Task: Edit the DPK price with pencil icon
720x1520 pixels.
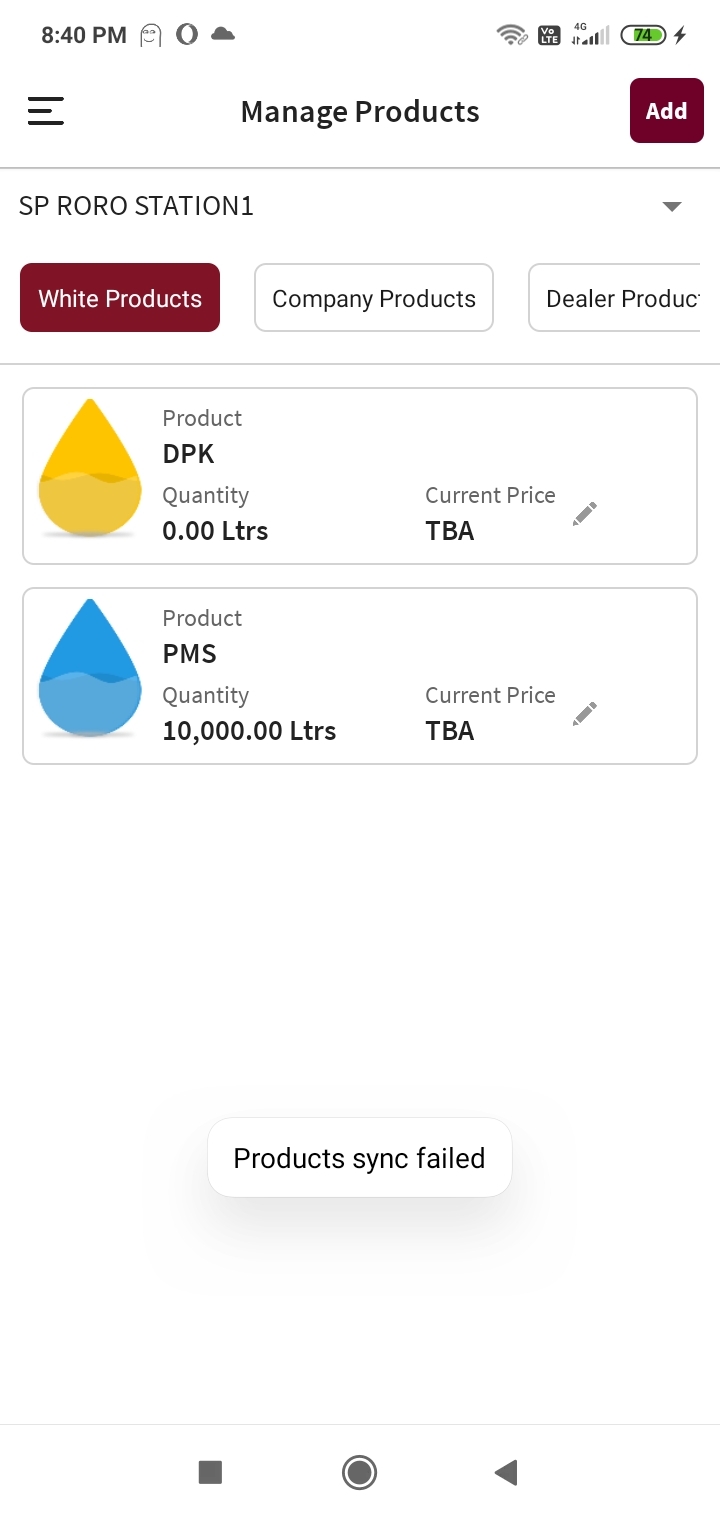Action: coord(585,514)
